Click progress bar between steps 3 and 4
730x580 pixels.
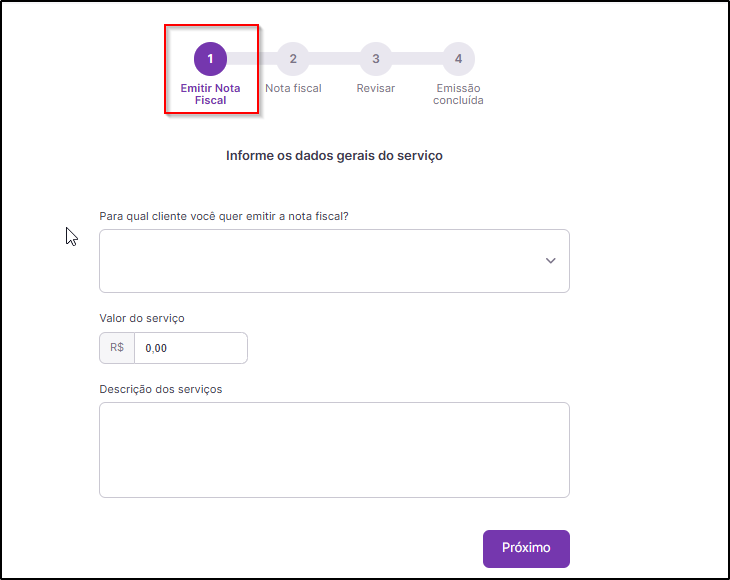pos(417,59)
